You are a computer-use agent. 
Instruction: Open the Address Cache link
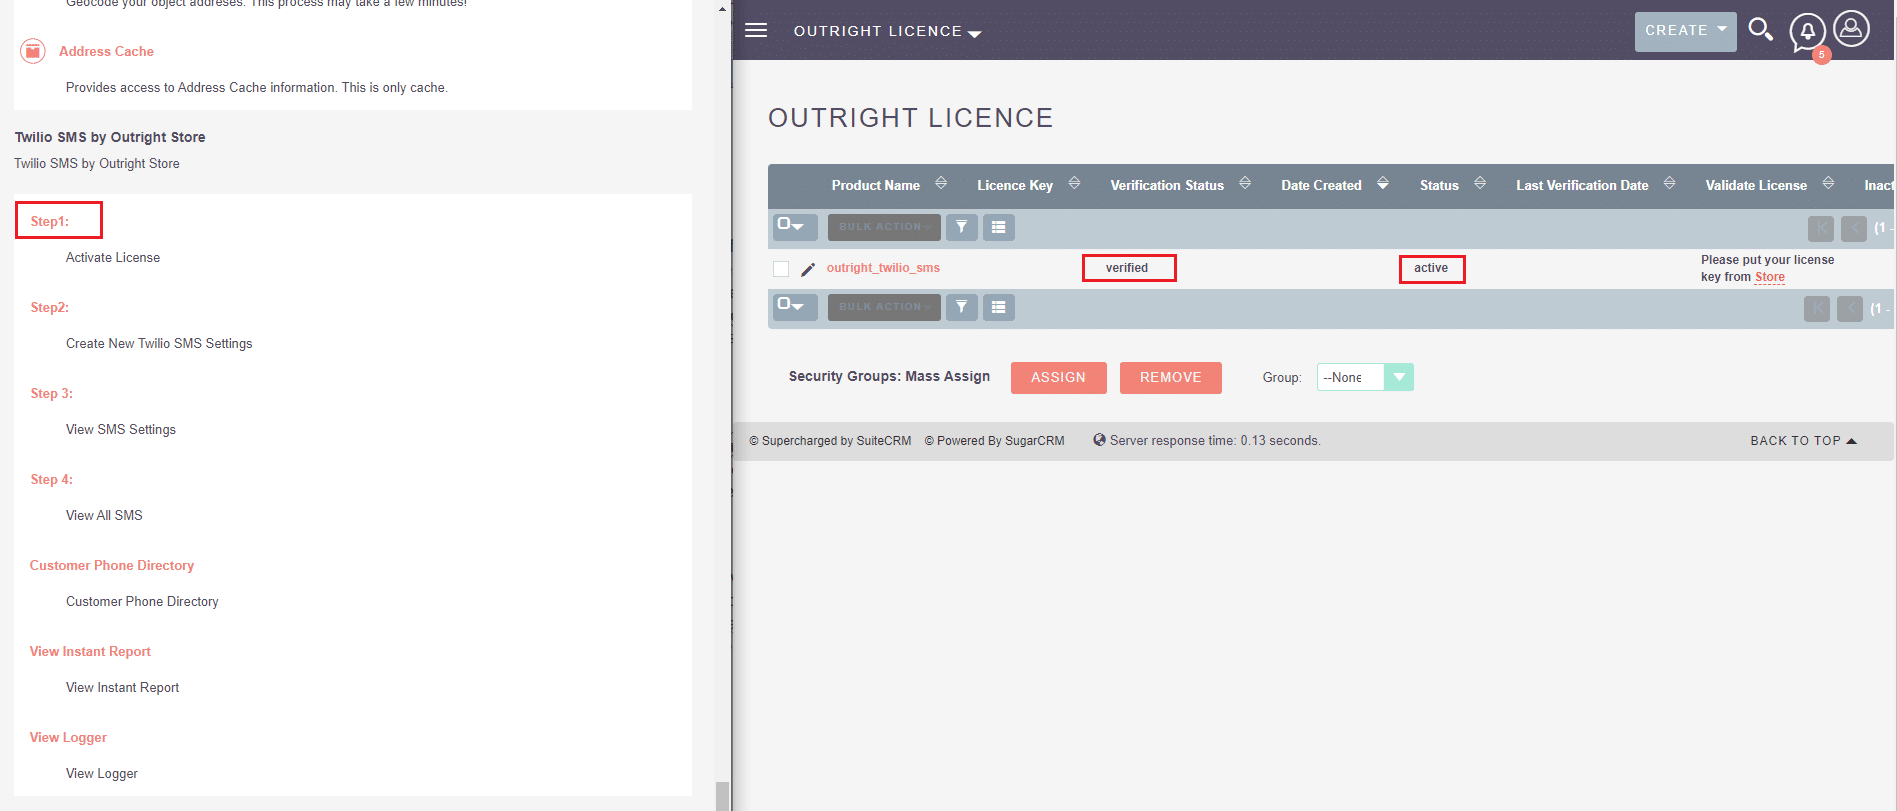106,51
